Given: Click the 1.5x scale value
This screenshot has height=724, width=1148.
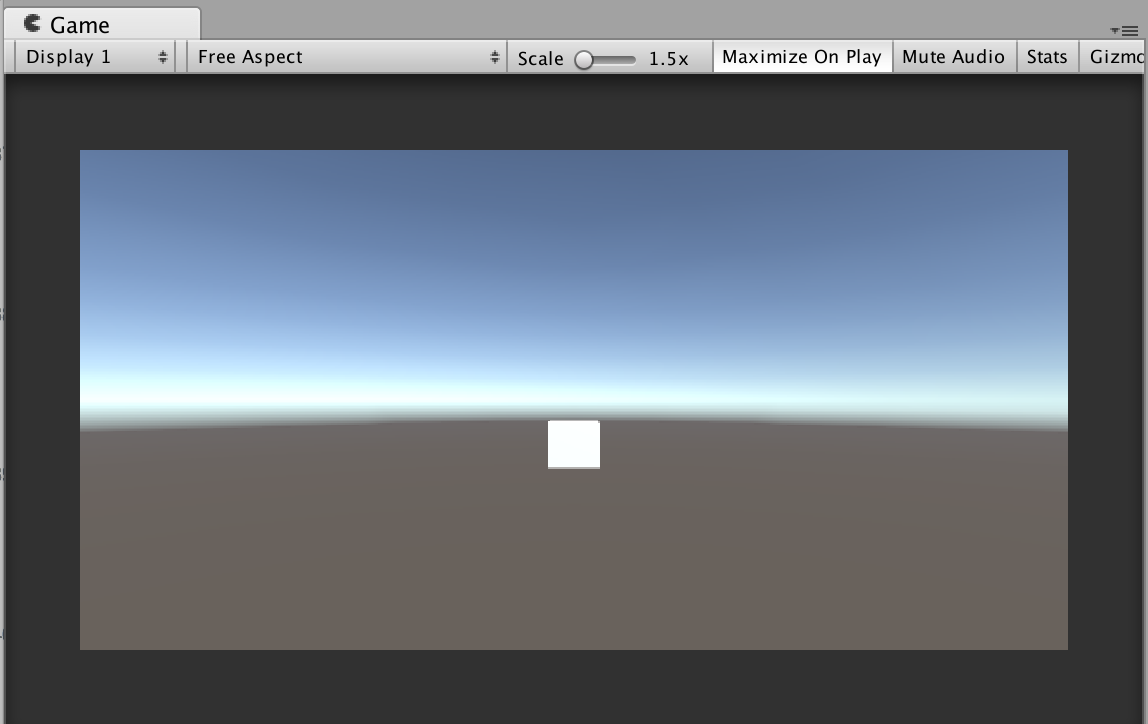Looking at the screenshot, I should pyautogui.click(x=668, y=59).
